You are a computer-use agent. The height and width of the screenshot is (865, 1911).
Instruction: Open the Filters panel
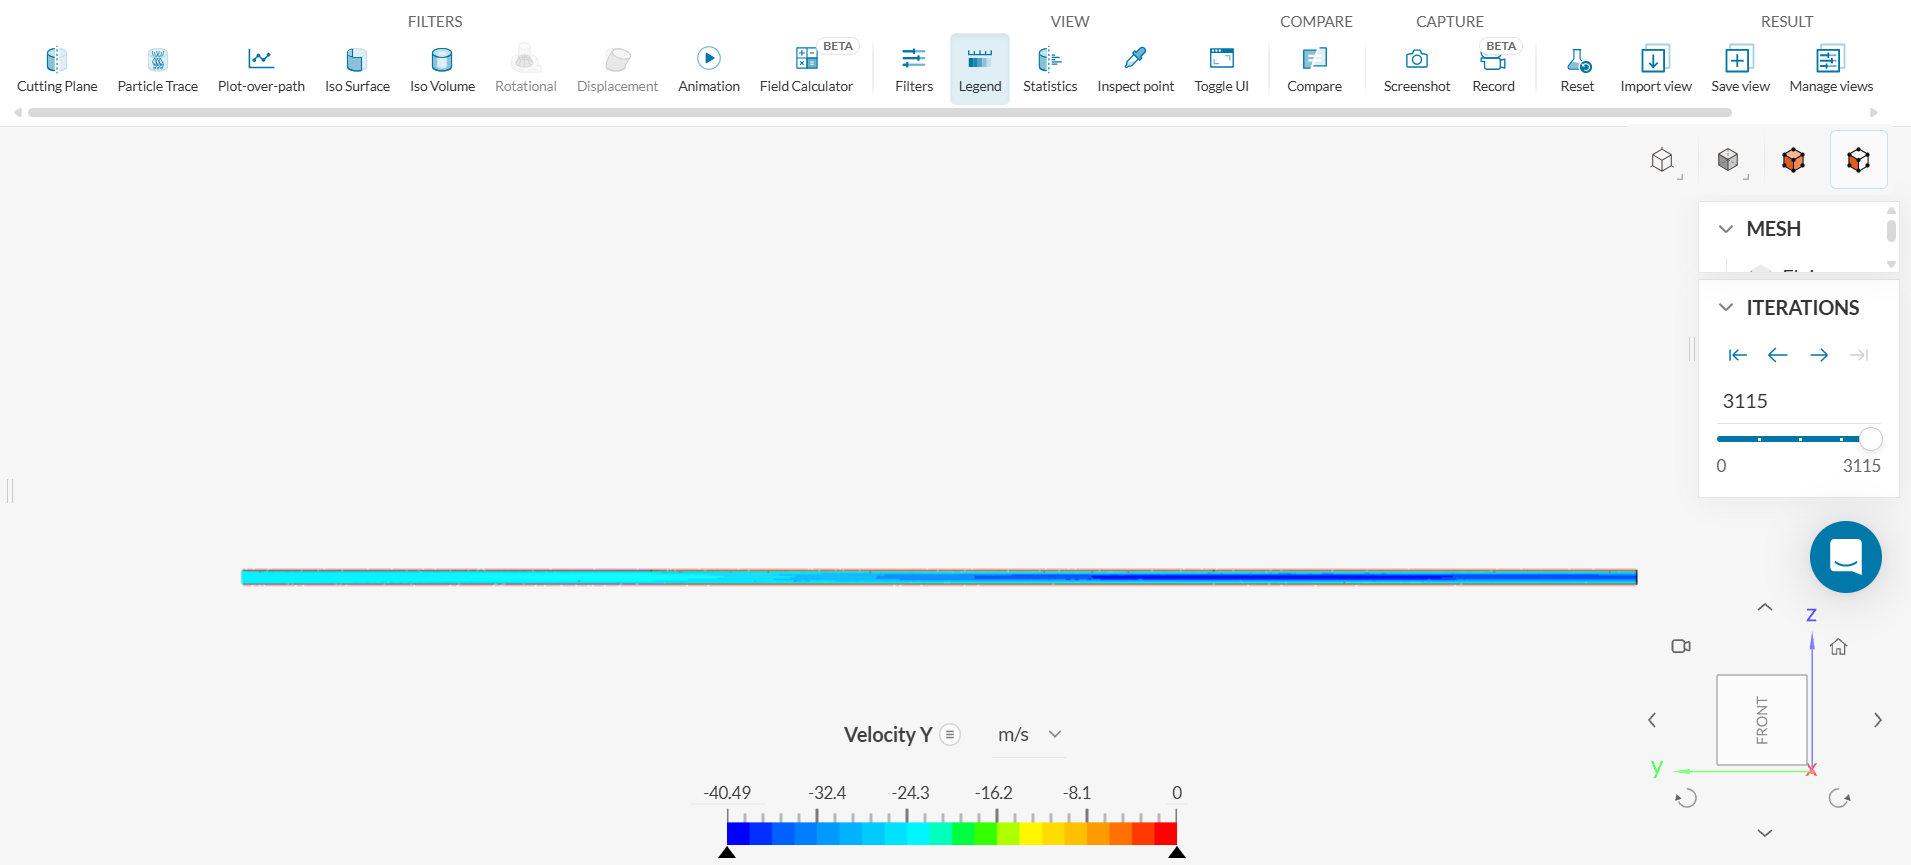(914, 70)
